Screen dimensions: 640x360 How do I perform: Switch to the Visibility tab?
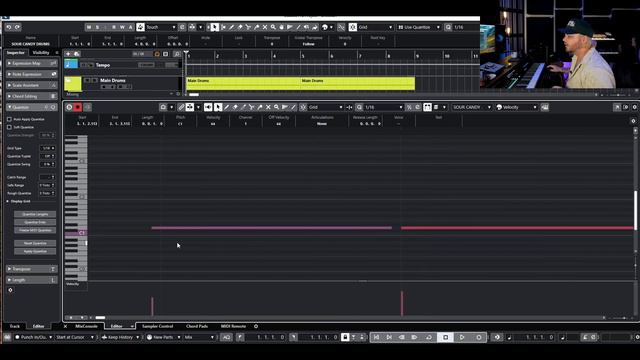point(41,53)
